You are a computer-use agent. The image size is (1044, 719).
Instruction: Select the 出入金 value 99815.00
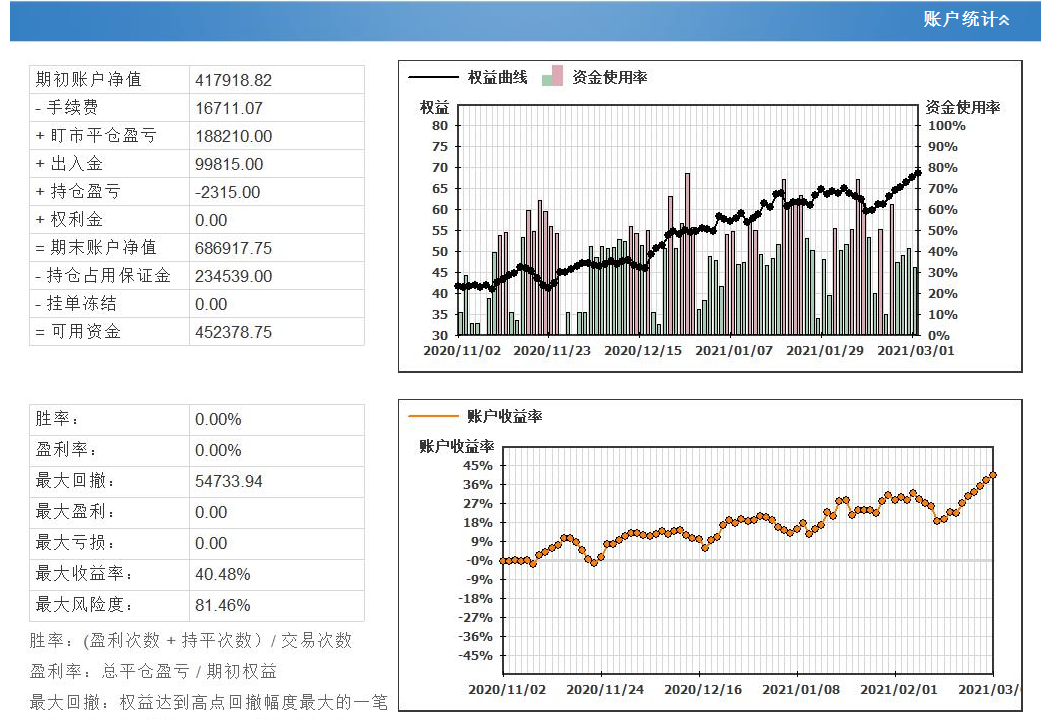[229, 164]
